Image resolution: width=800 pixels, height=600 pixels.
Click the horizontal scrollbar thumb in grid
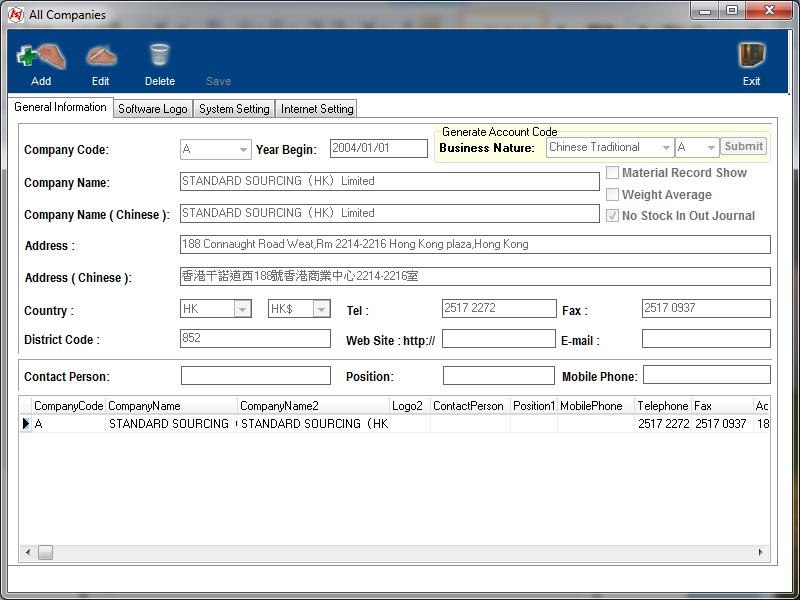click(45, 552)
